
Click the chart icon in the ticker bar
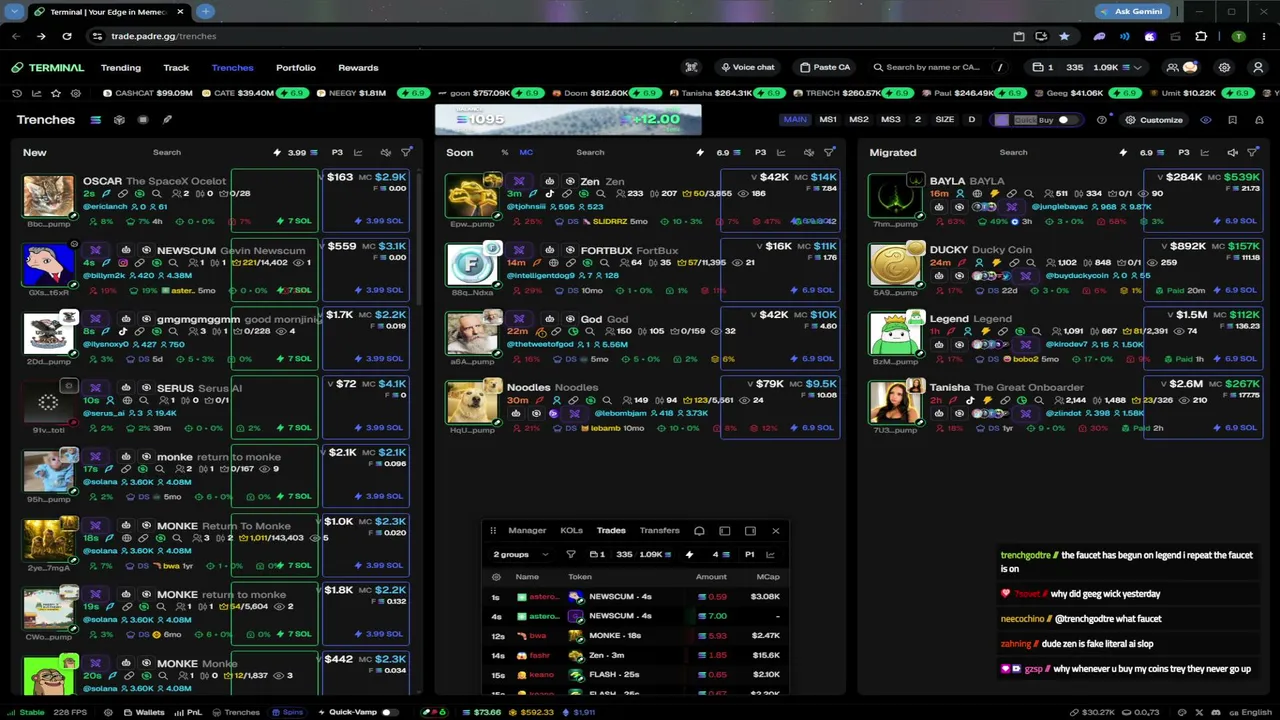tap(37, 93)
